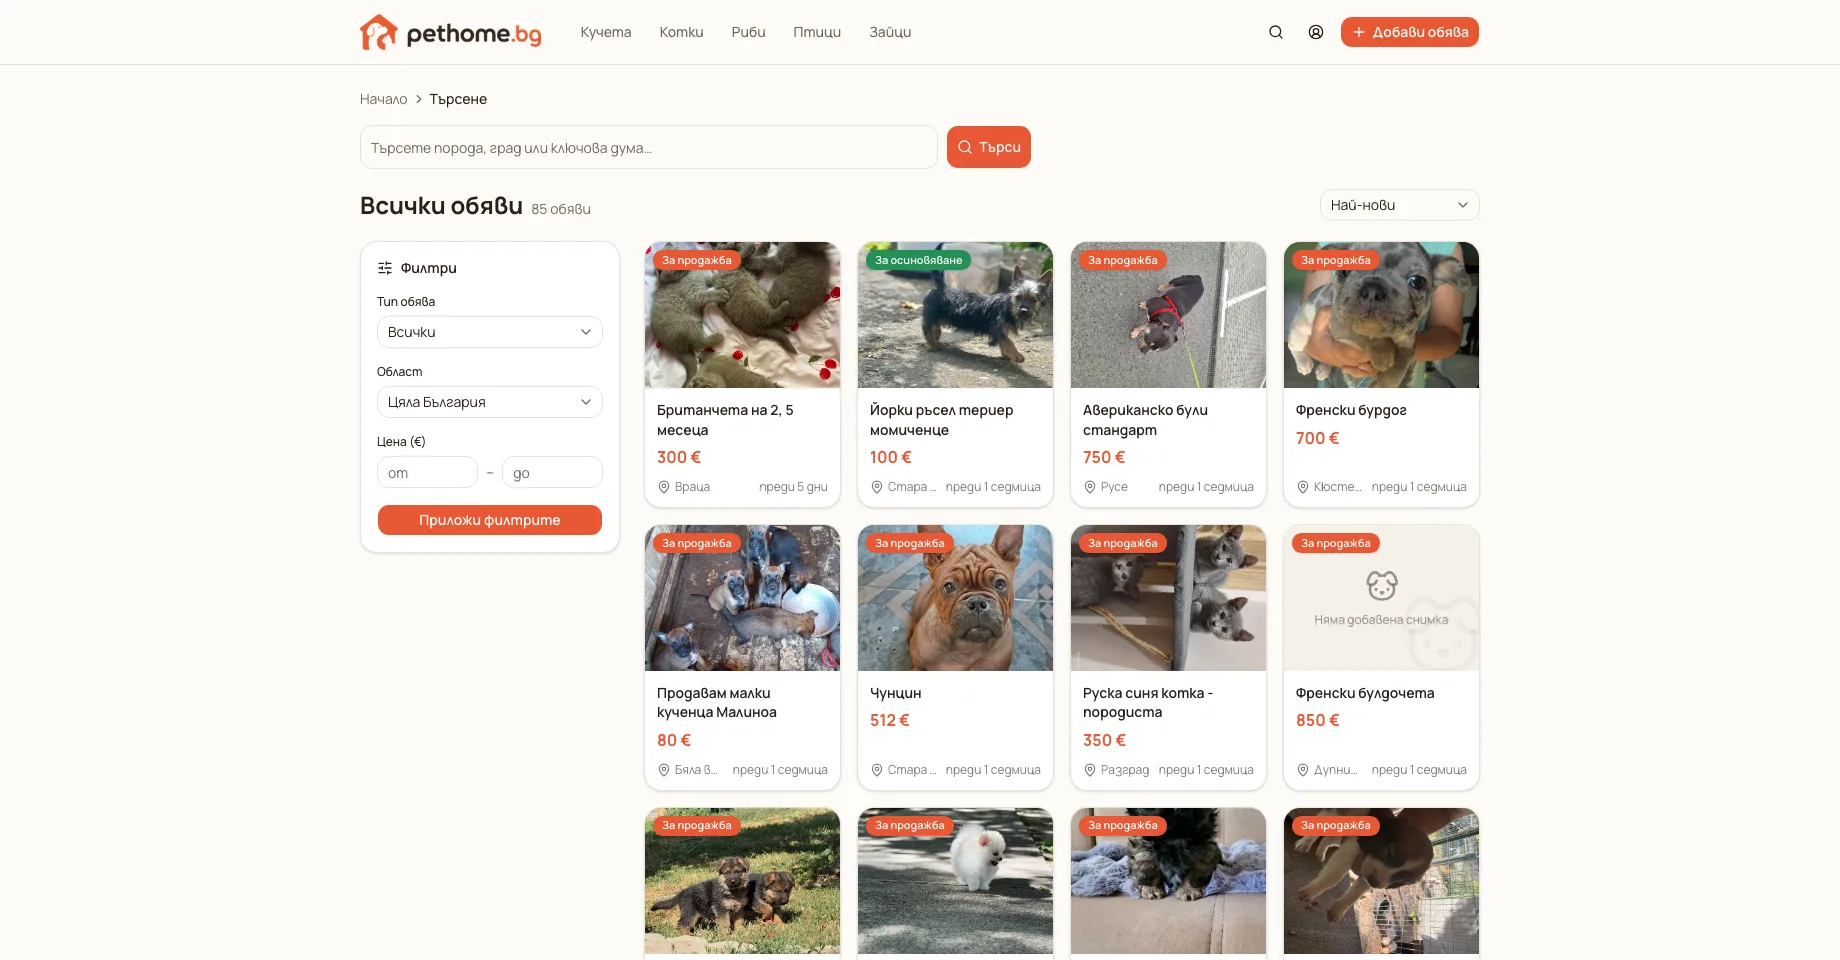The height and width of the screenshot is (960, 1840).
Task: Open the Най-нови sort dropdown
Action: click(x=1399, y=205)
